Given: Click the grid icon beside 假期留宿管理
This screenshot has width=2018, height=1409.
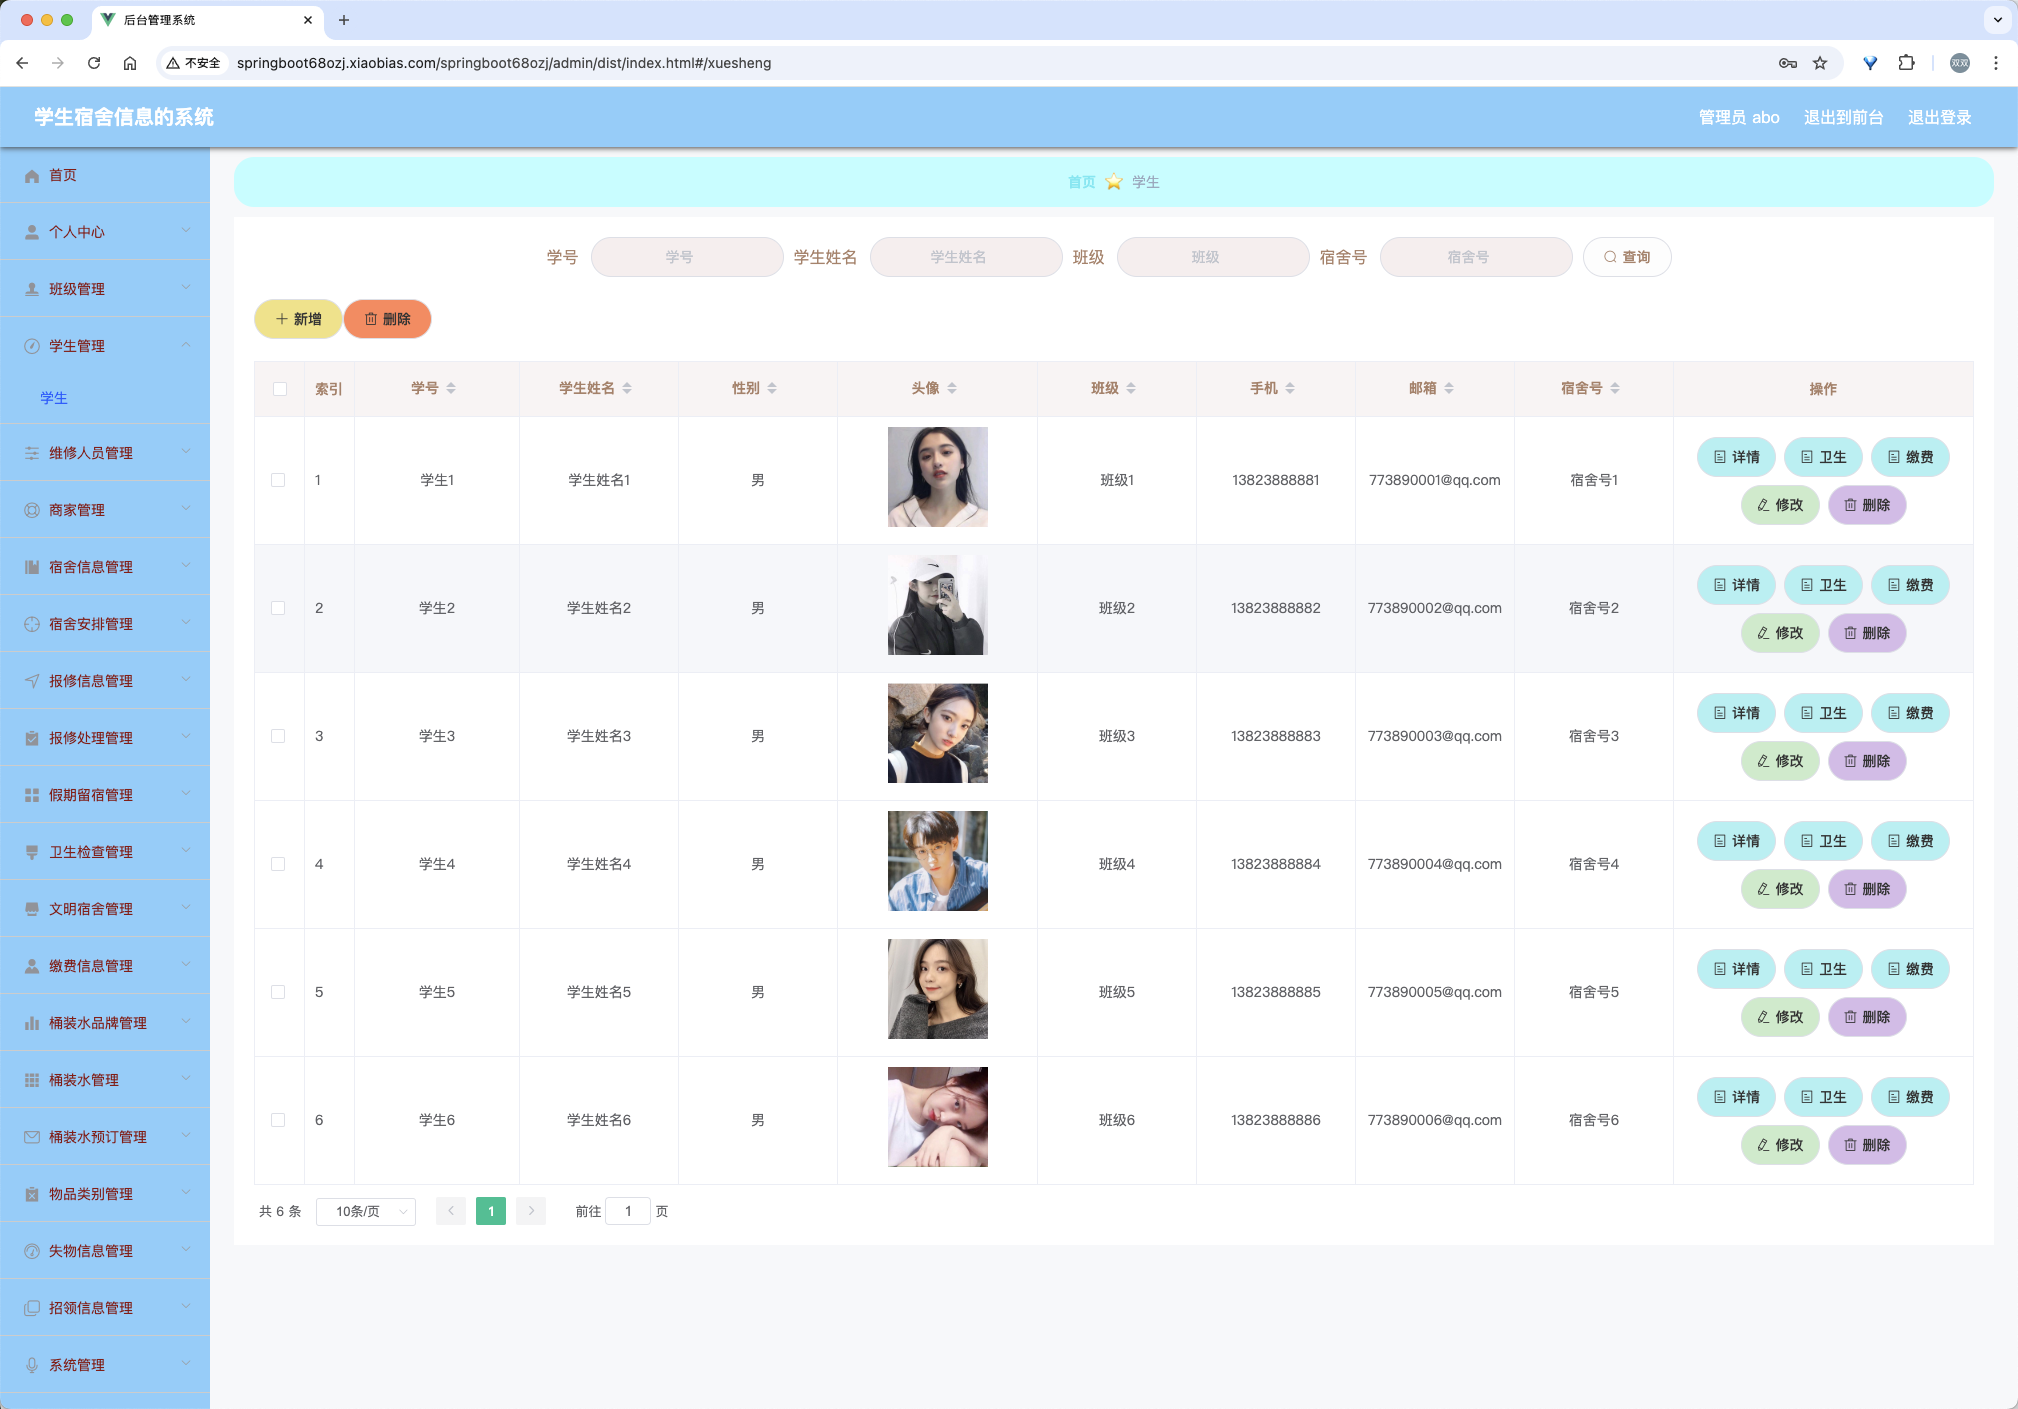Looking at the screenshot, I should [x=32, y=795].
